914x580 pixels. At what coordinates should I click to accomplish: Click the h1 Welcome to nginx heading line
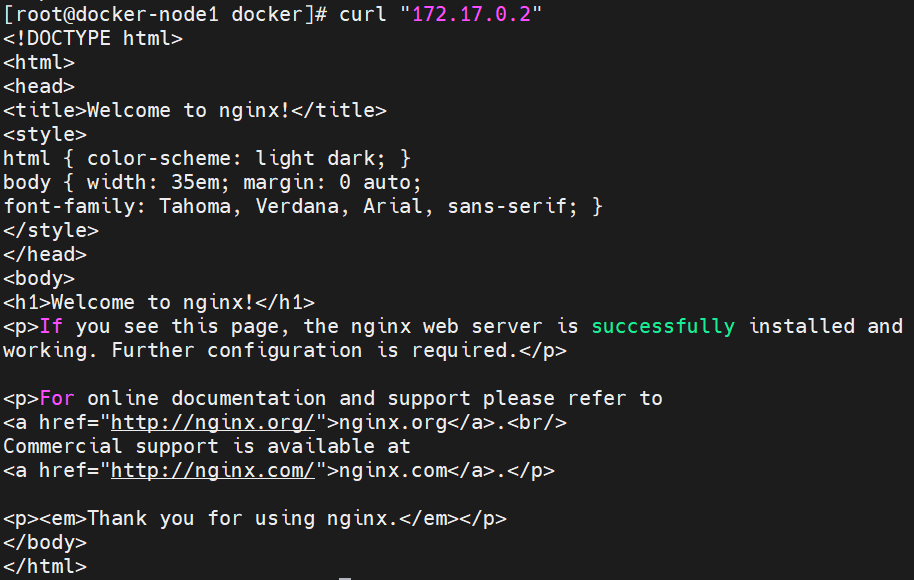pos(159,302)
